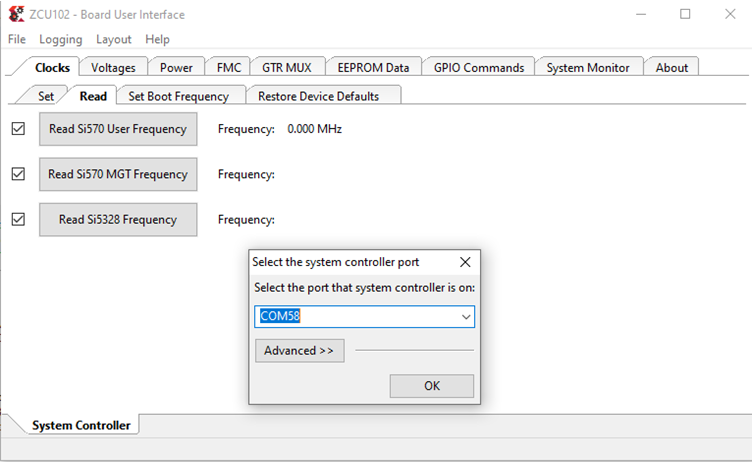This screenshot has height=462, width=752.
Task: Select the System Controller bottom tab
Action: [x=81, y=425]
